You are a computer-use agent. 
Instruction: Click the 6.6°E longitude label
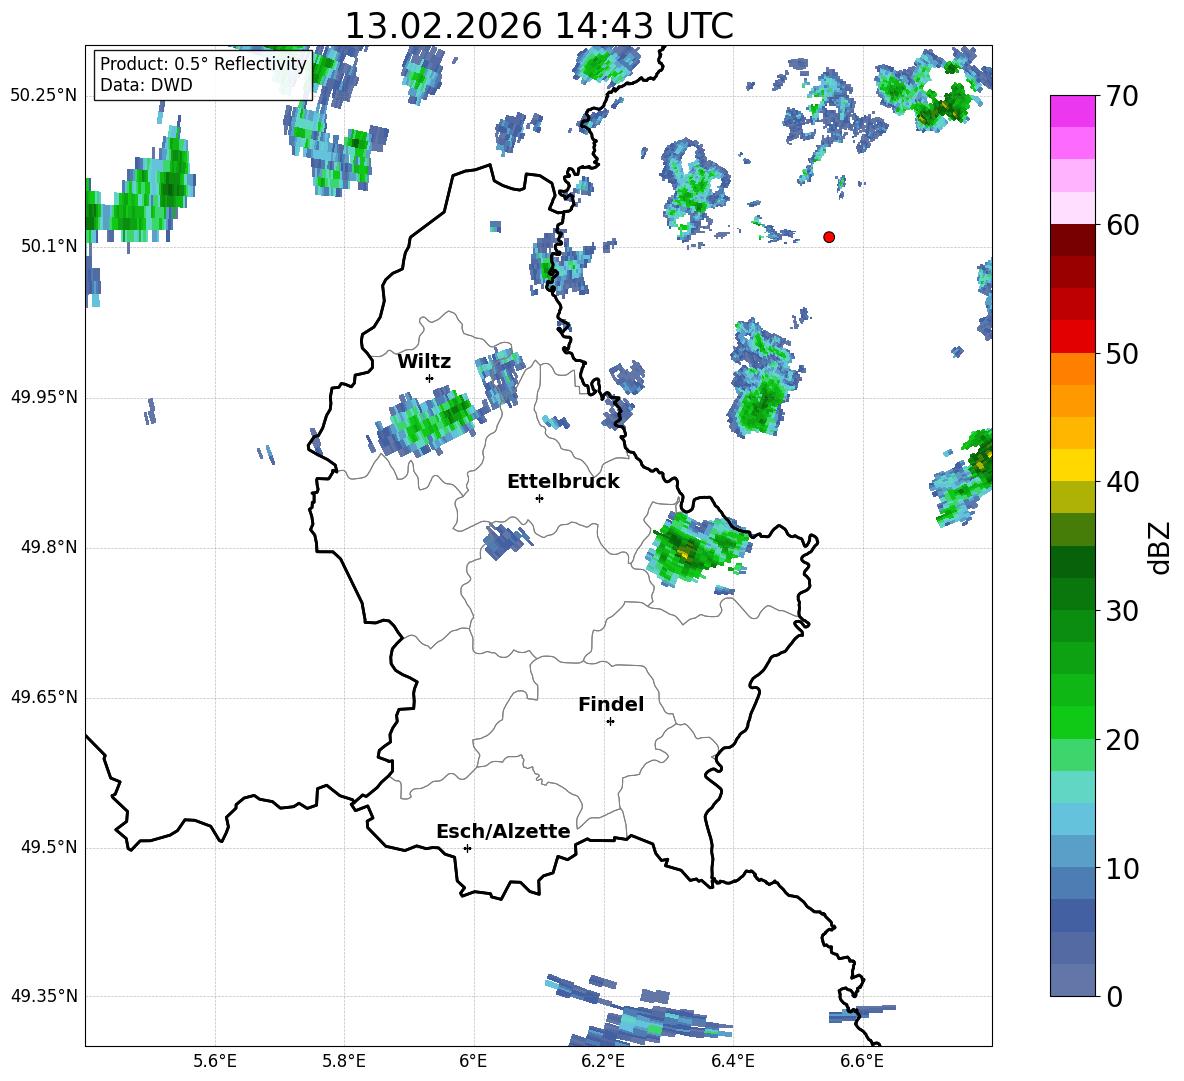[862, 1061]
